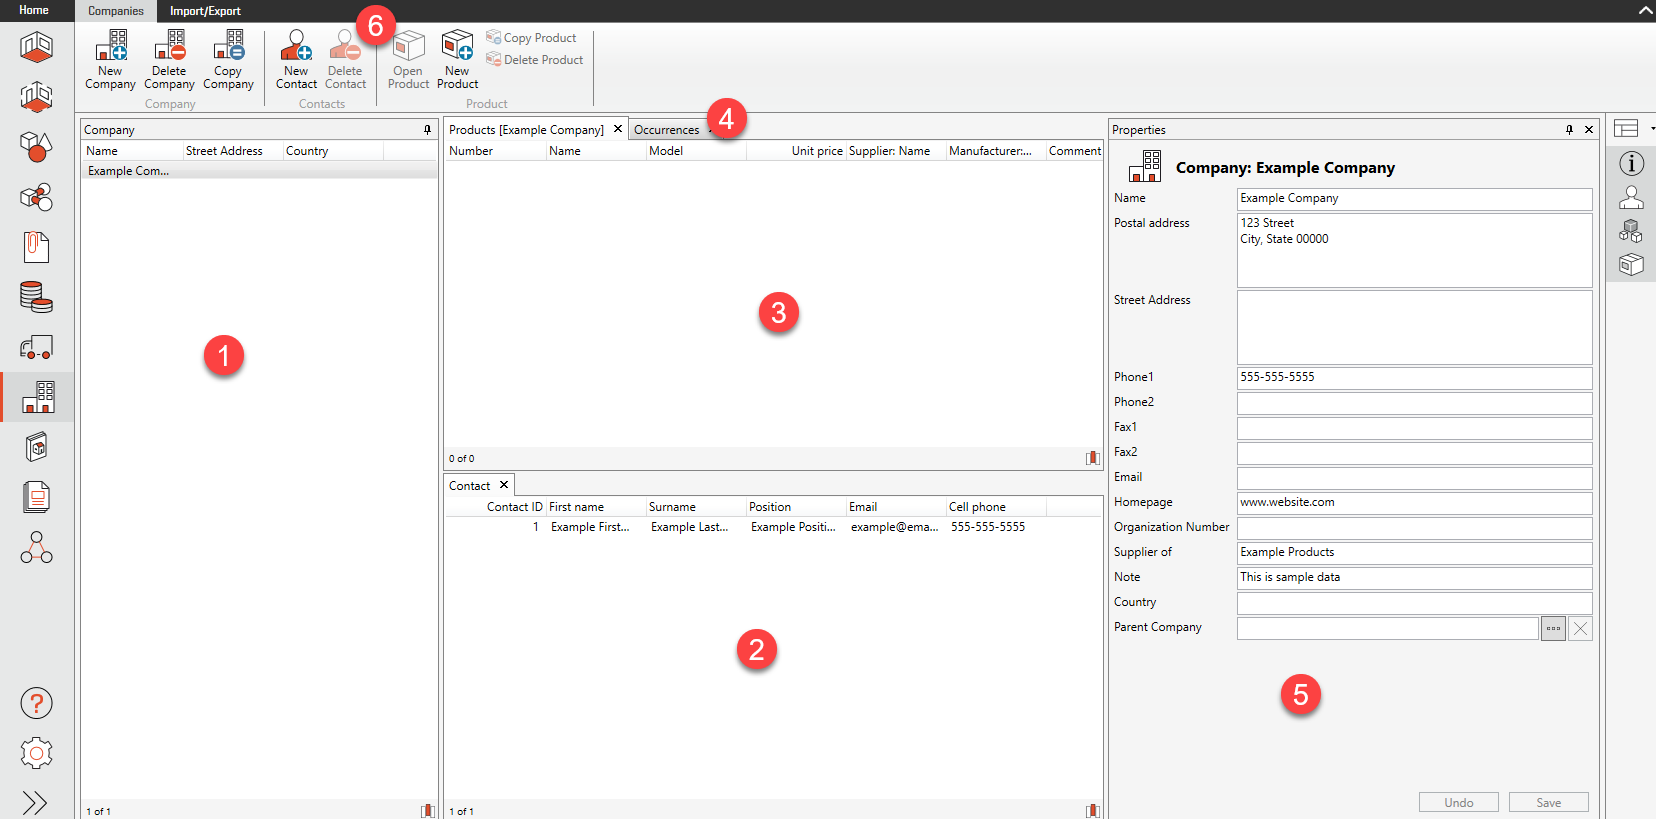Open the Help question mark icon

click(36, 704)
